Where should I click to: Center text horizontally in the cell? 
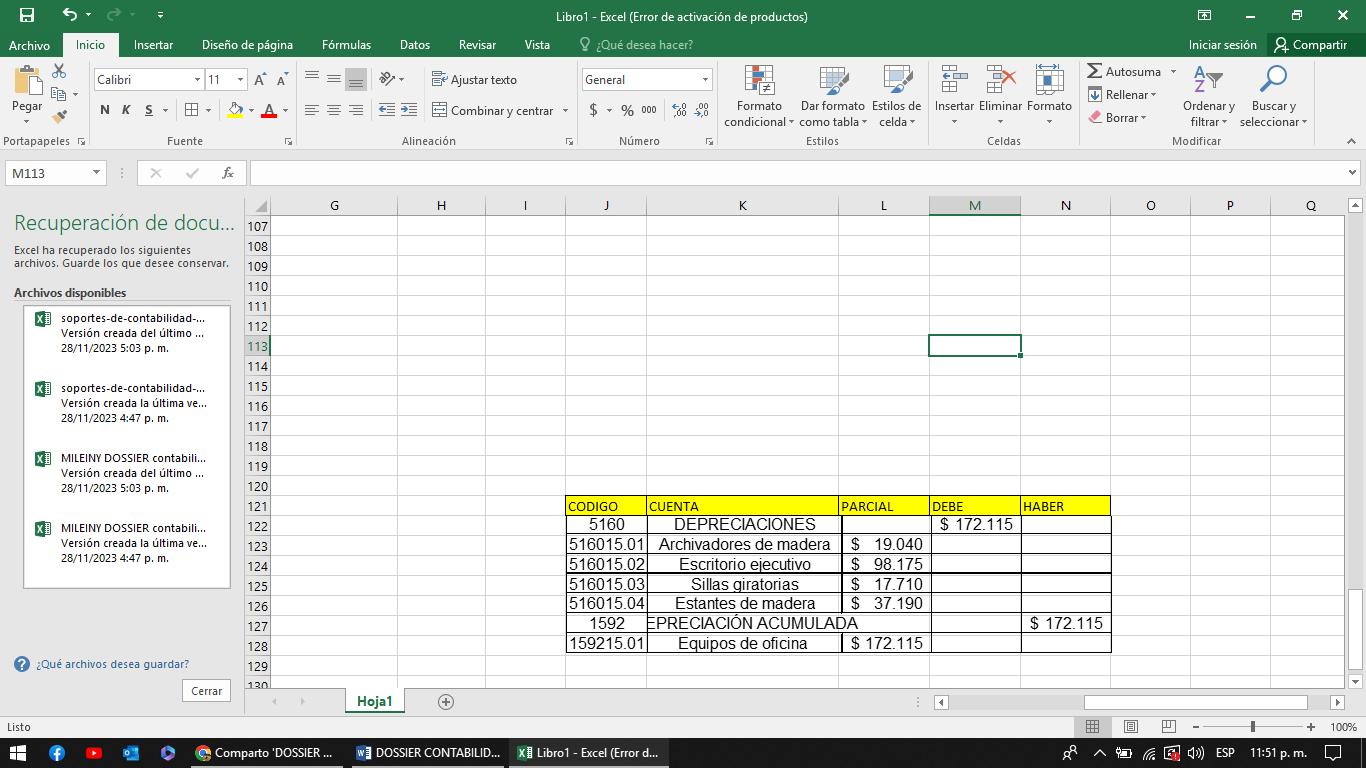tap(333, 110)
